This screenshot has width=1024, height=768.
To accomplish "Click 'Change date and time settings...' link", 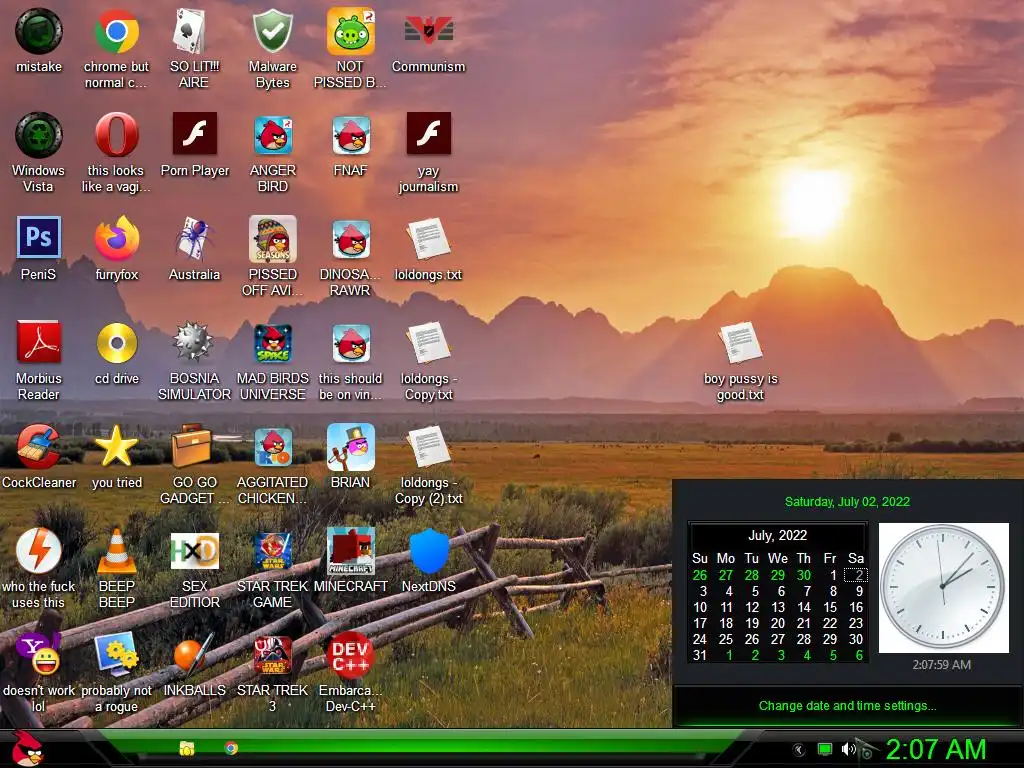I will 847,706.
